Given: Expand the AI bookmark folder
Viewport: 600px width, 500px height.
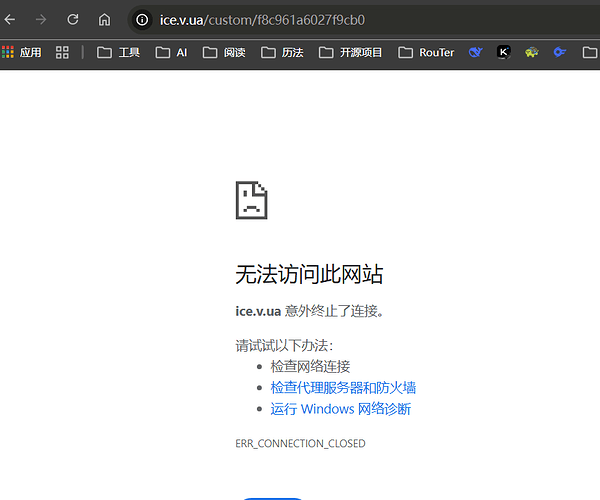Looking at the screenshot, I should tap(171, 52).
